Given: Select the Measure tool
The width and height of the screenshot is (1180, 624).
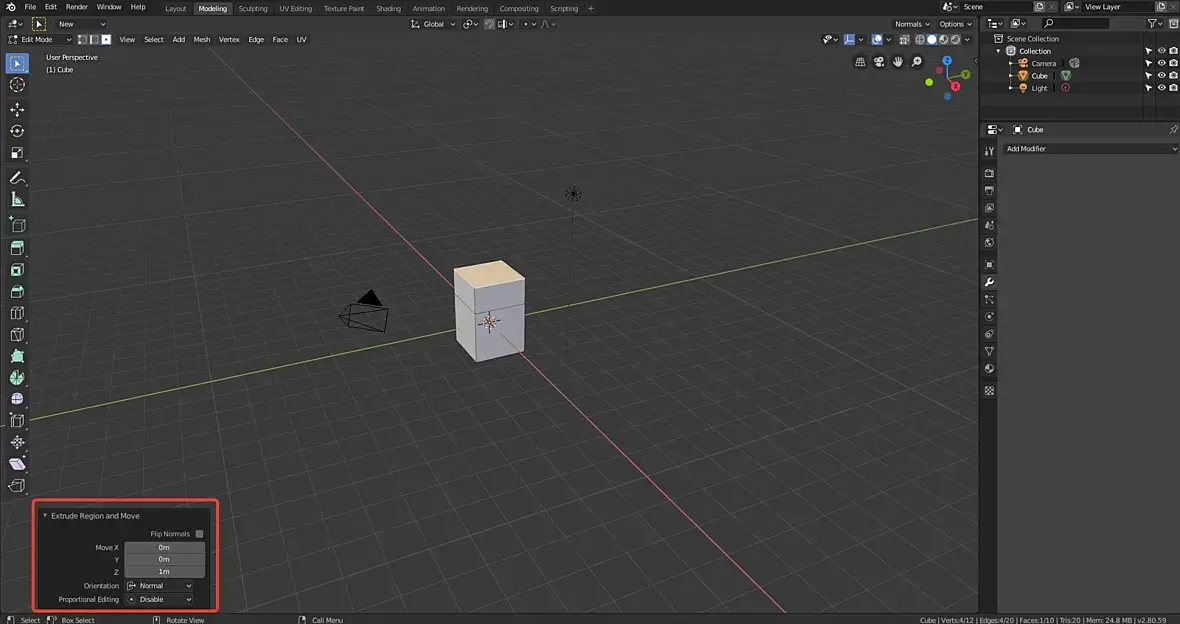Looking at the screenshot, I should pos(17,200).
